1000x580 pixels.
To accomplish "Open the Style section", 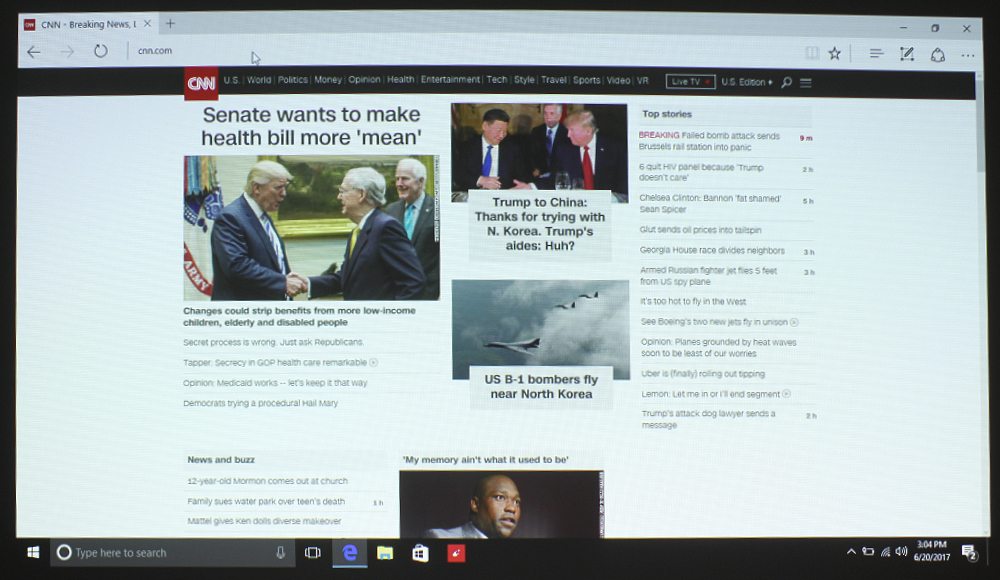I will [524, 80].
